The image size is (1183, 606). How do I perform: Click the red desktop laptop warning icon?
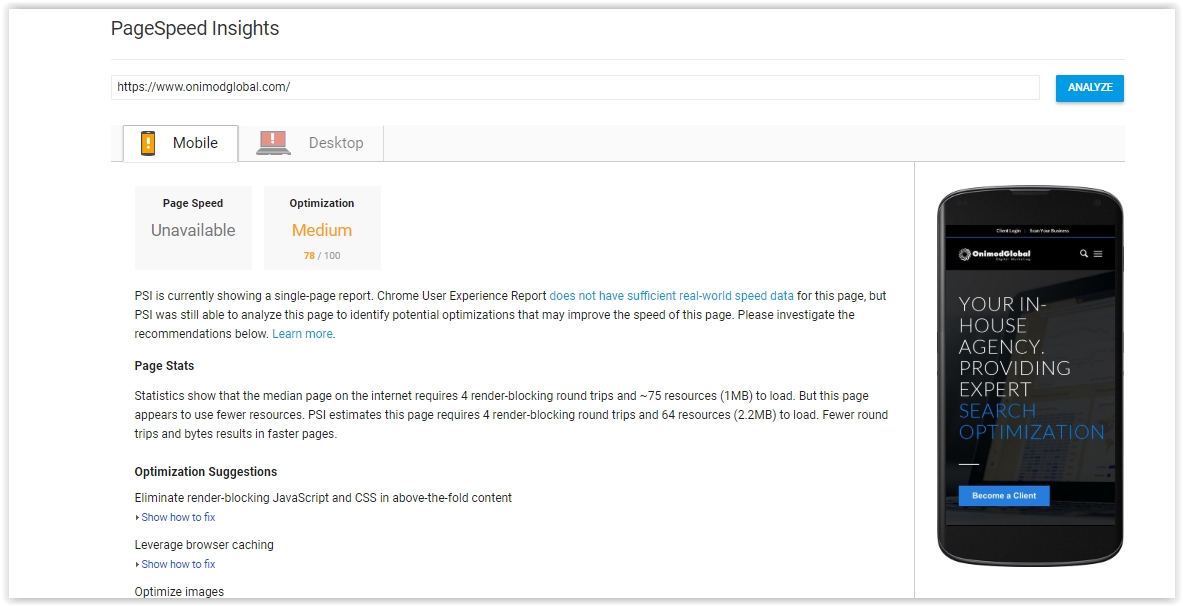point(273,143)
